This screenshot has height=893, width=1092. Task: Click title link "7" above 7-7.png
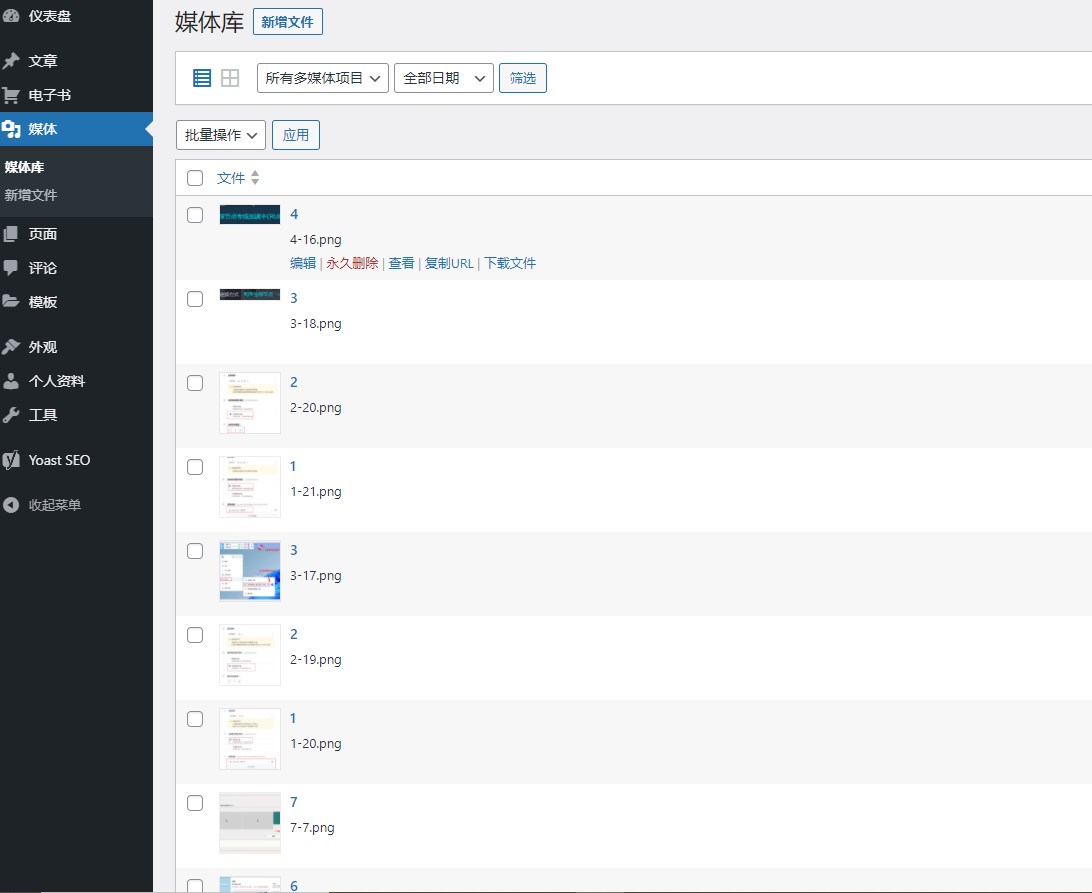click(294, 802)
